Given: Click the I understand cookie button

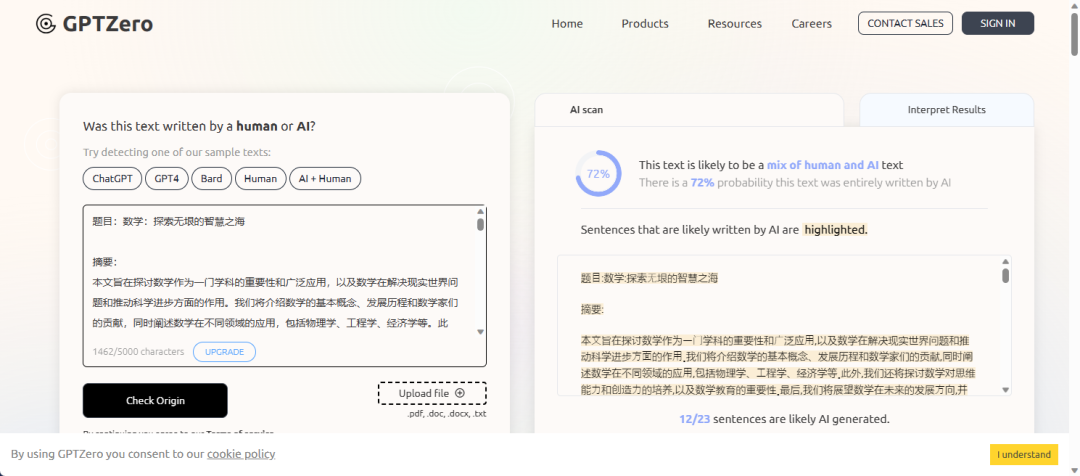Looking at the screenshot, I should [x=1024, y=455].
